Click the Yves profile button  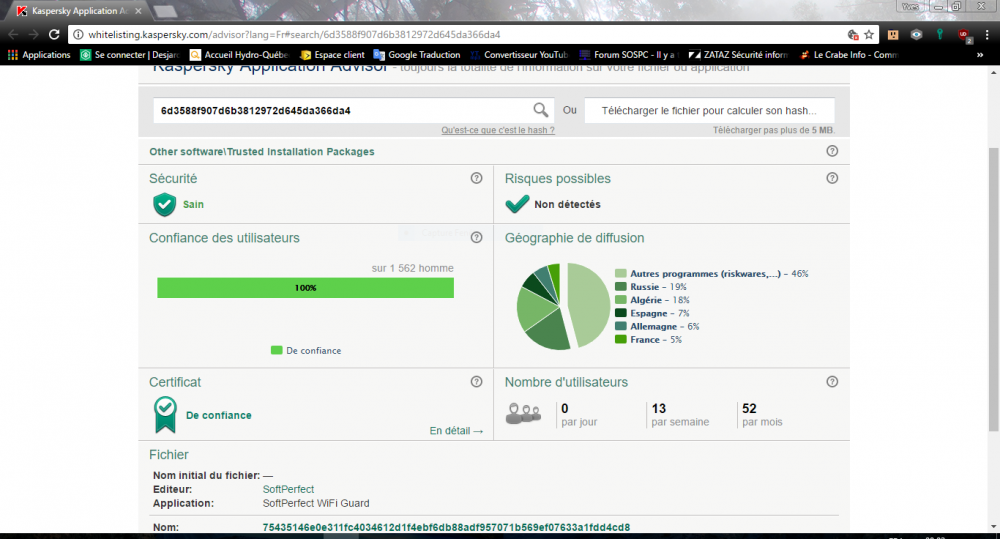(910, 6)
